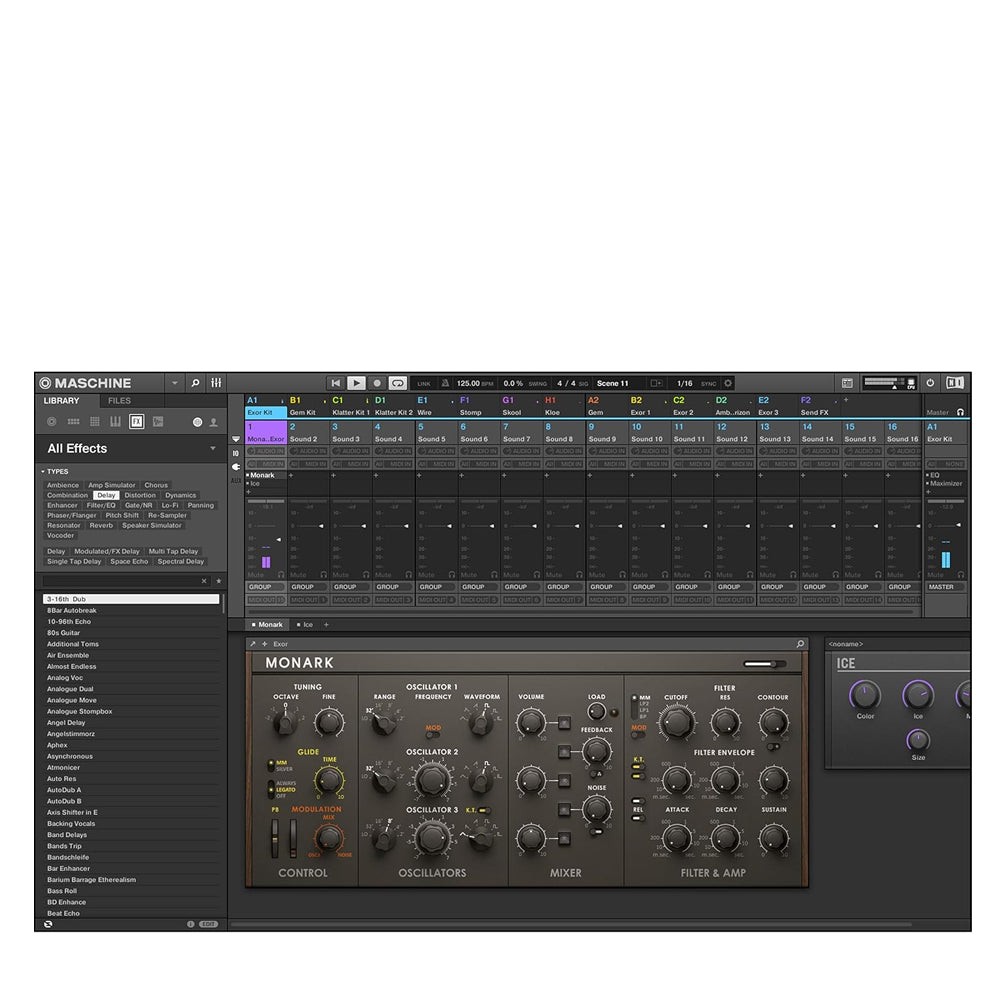Select the Space Echo tag
Image resolution: width=1000 pixels, height=1000 pixels.
[x=129, y=561]
